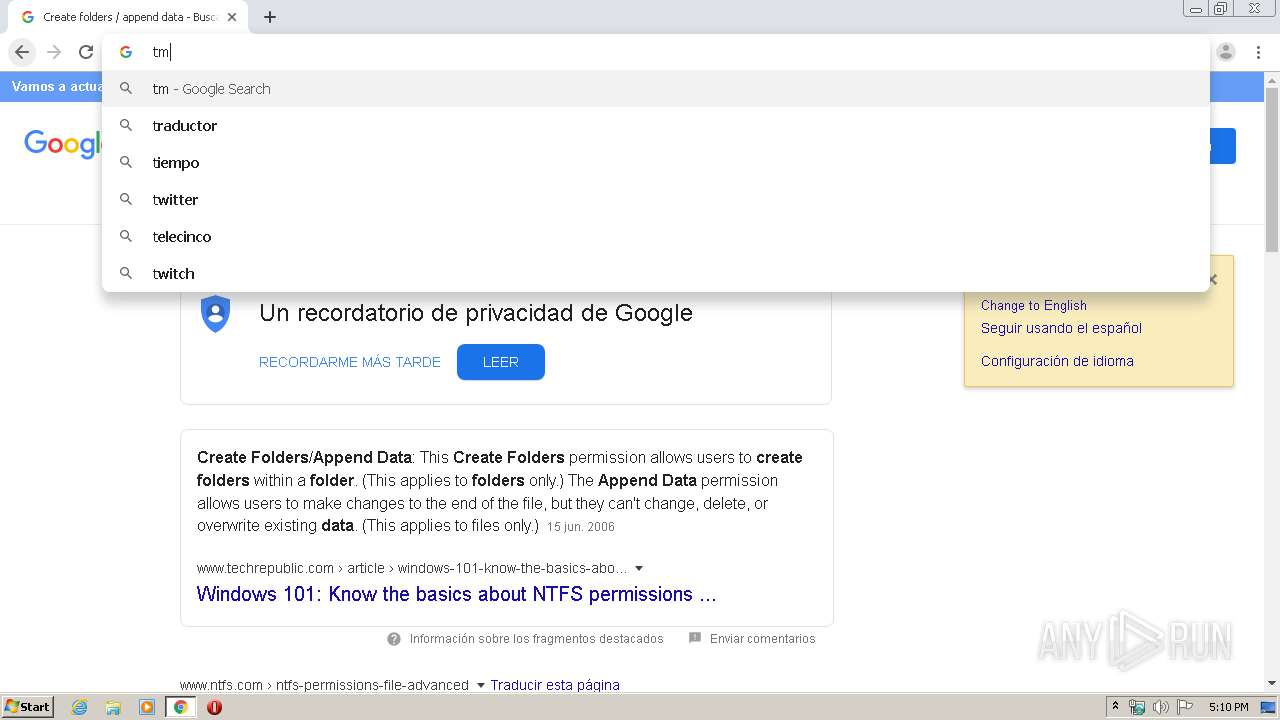Click the scrollbar down arrow
1280x720 pixels.
coord(1272,683)
